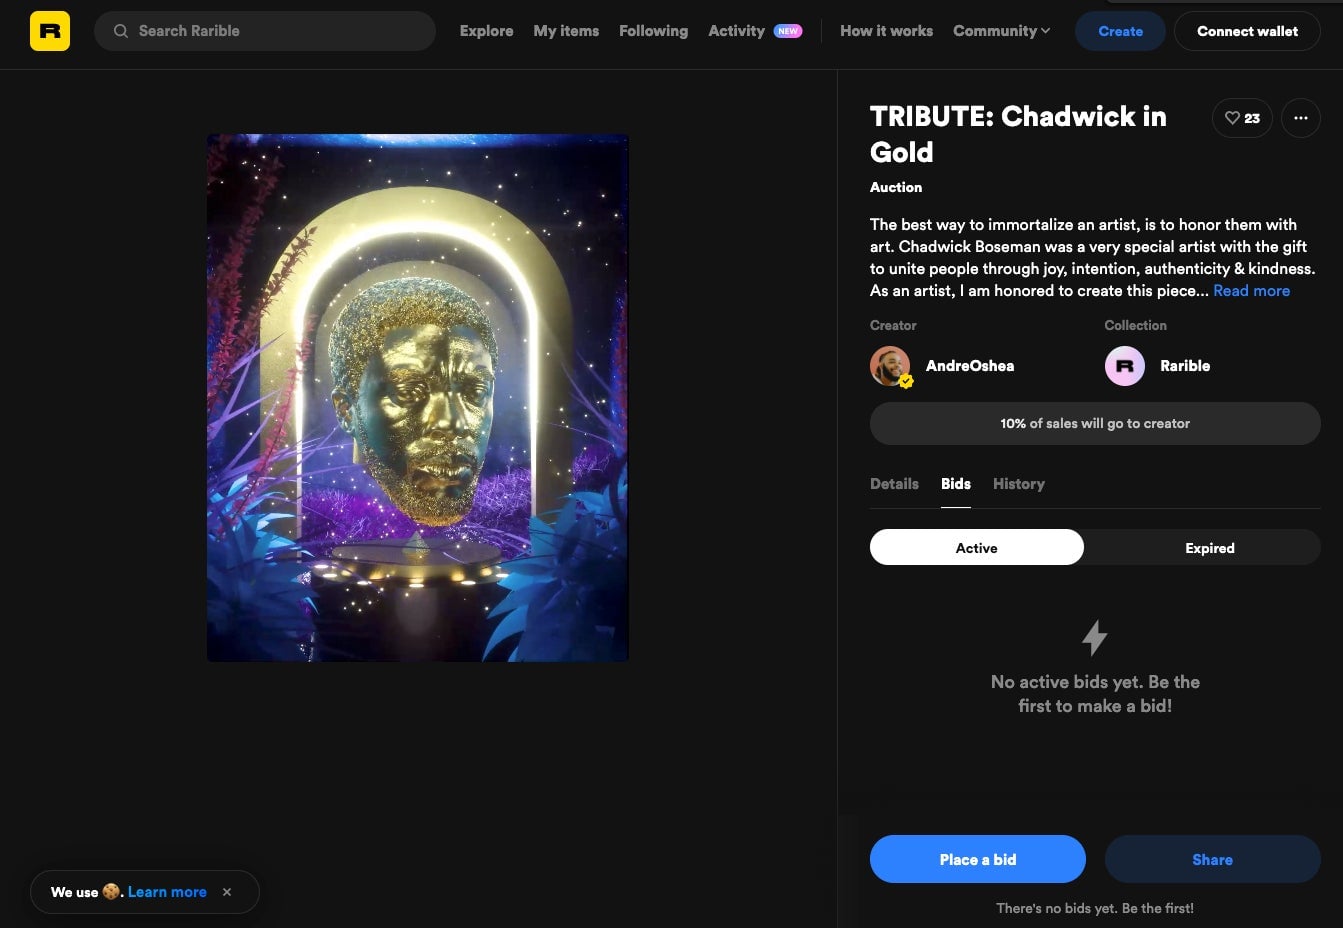Open the options menu via the three-dot icon
Viewport: 1343px width, 928px height.
1301,118
